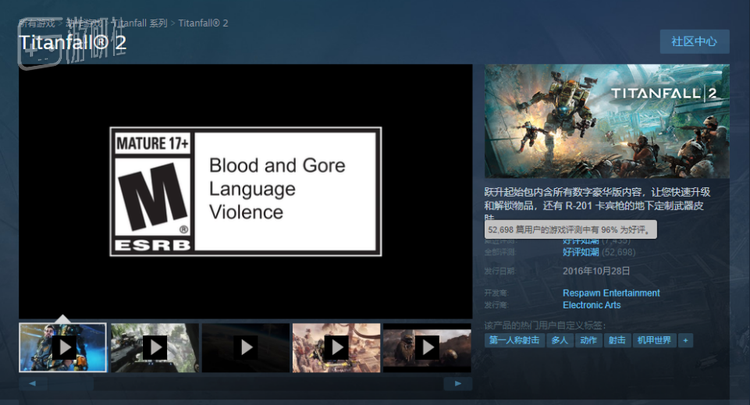This screenshot has height=405, width=750.
Task: Play the fifth video thumbnail
Action: (427, 347)
